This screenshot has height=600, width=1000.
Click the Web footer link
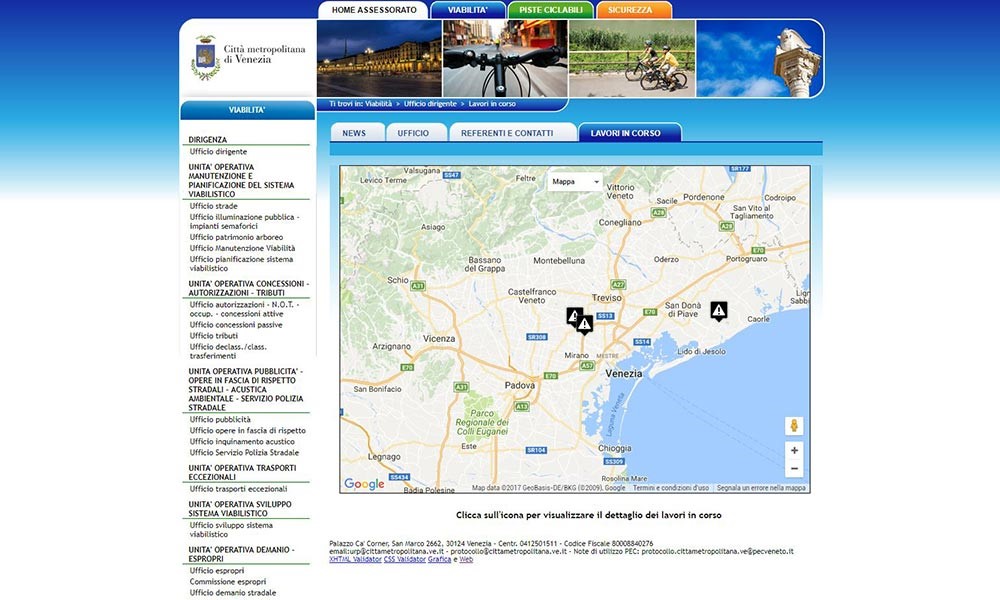pyautogui.click(x=466, y=559)
